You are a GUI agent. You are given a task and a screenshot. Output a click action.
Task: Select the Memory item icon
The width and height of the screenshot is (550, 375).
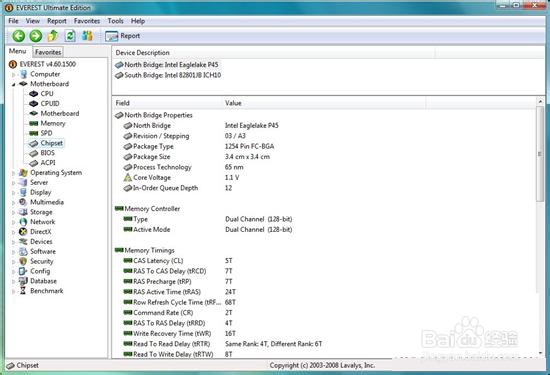tap(33, 123)
